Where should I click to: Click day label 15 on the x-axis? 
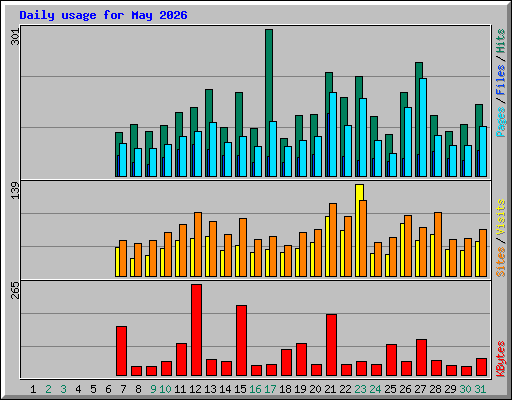[x=240, y=389]
